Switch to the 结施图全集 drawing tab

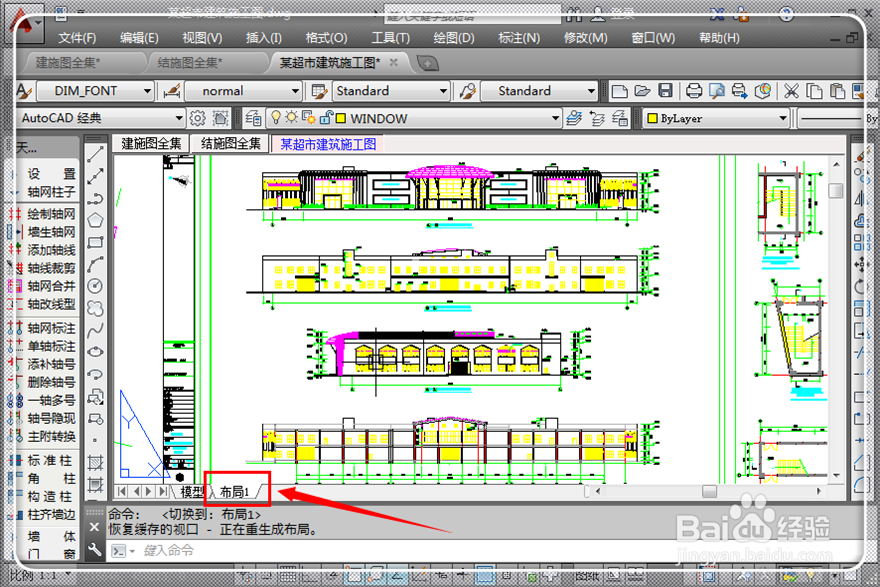click(231, 144)
